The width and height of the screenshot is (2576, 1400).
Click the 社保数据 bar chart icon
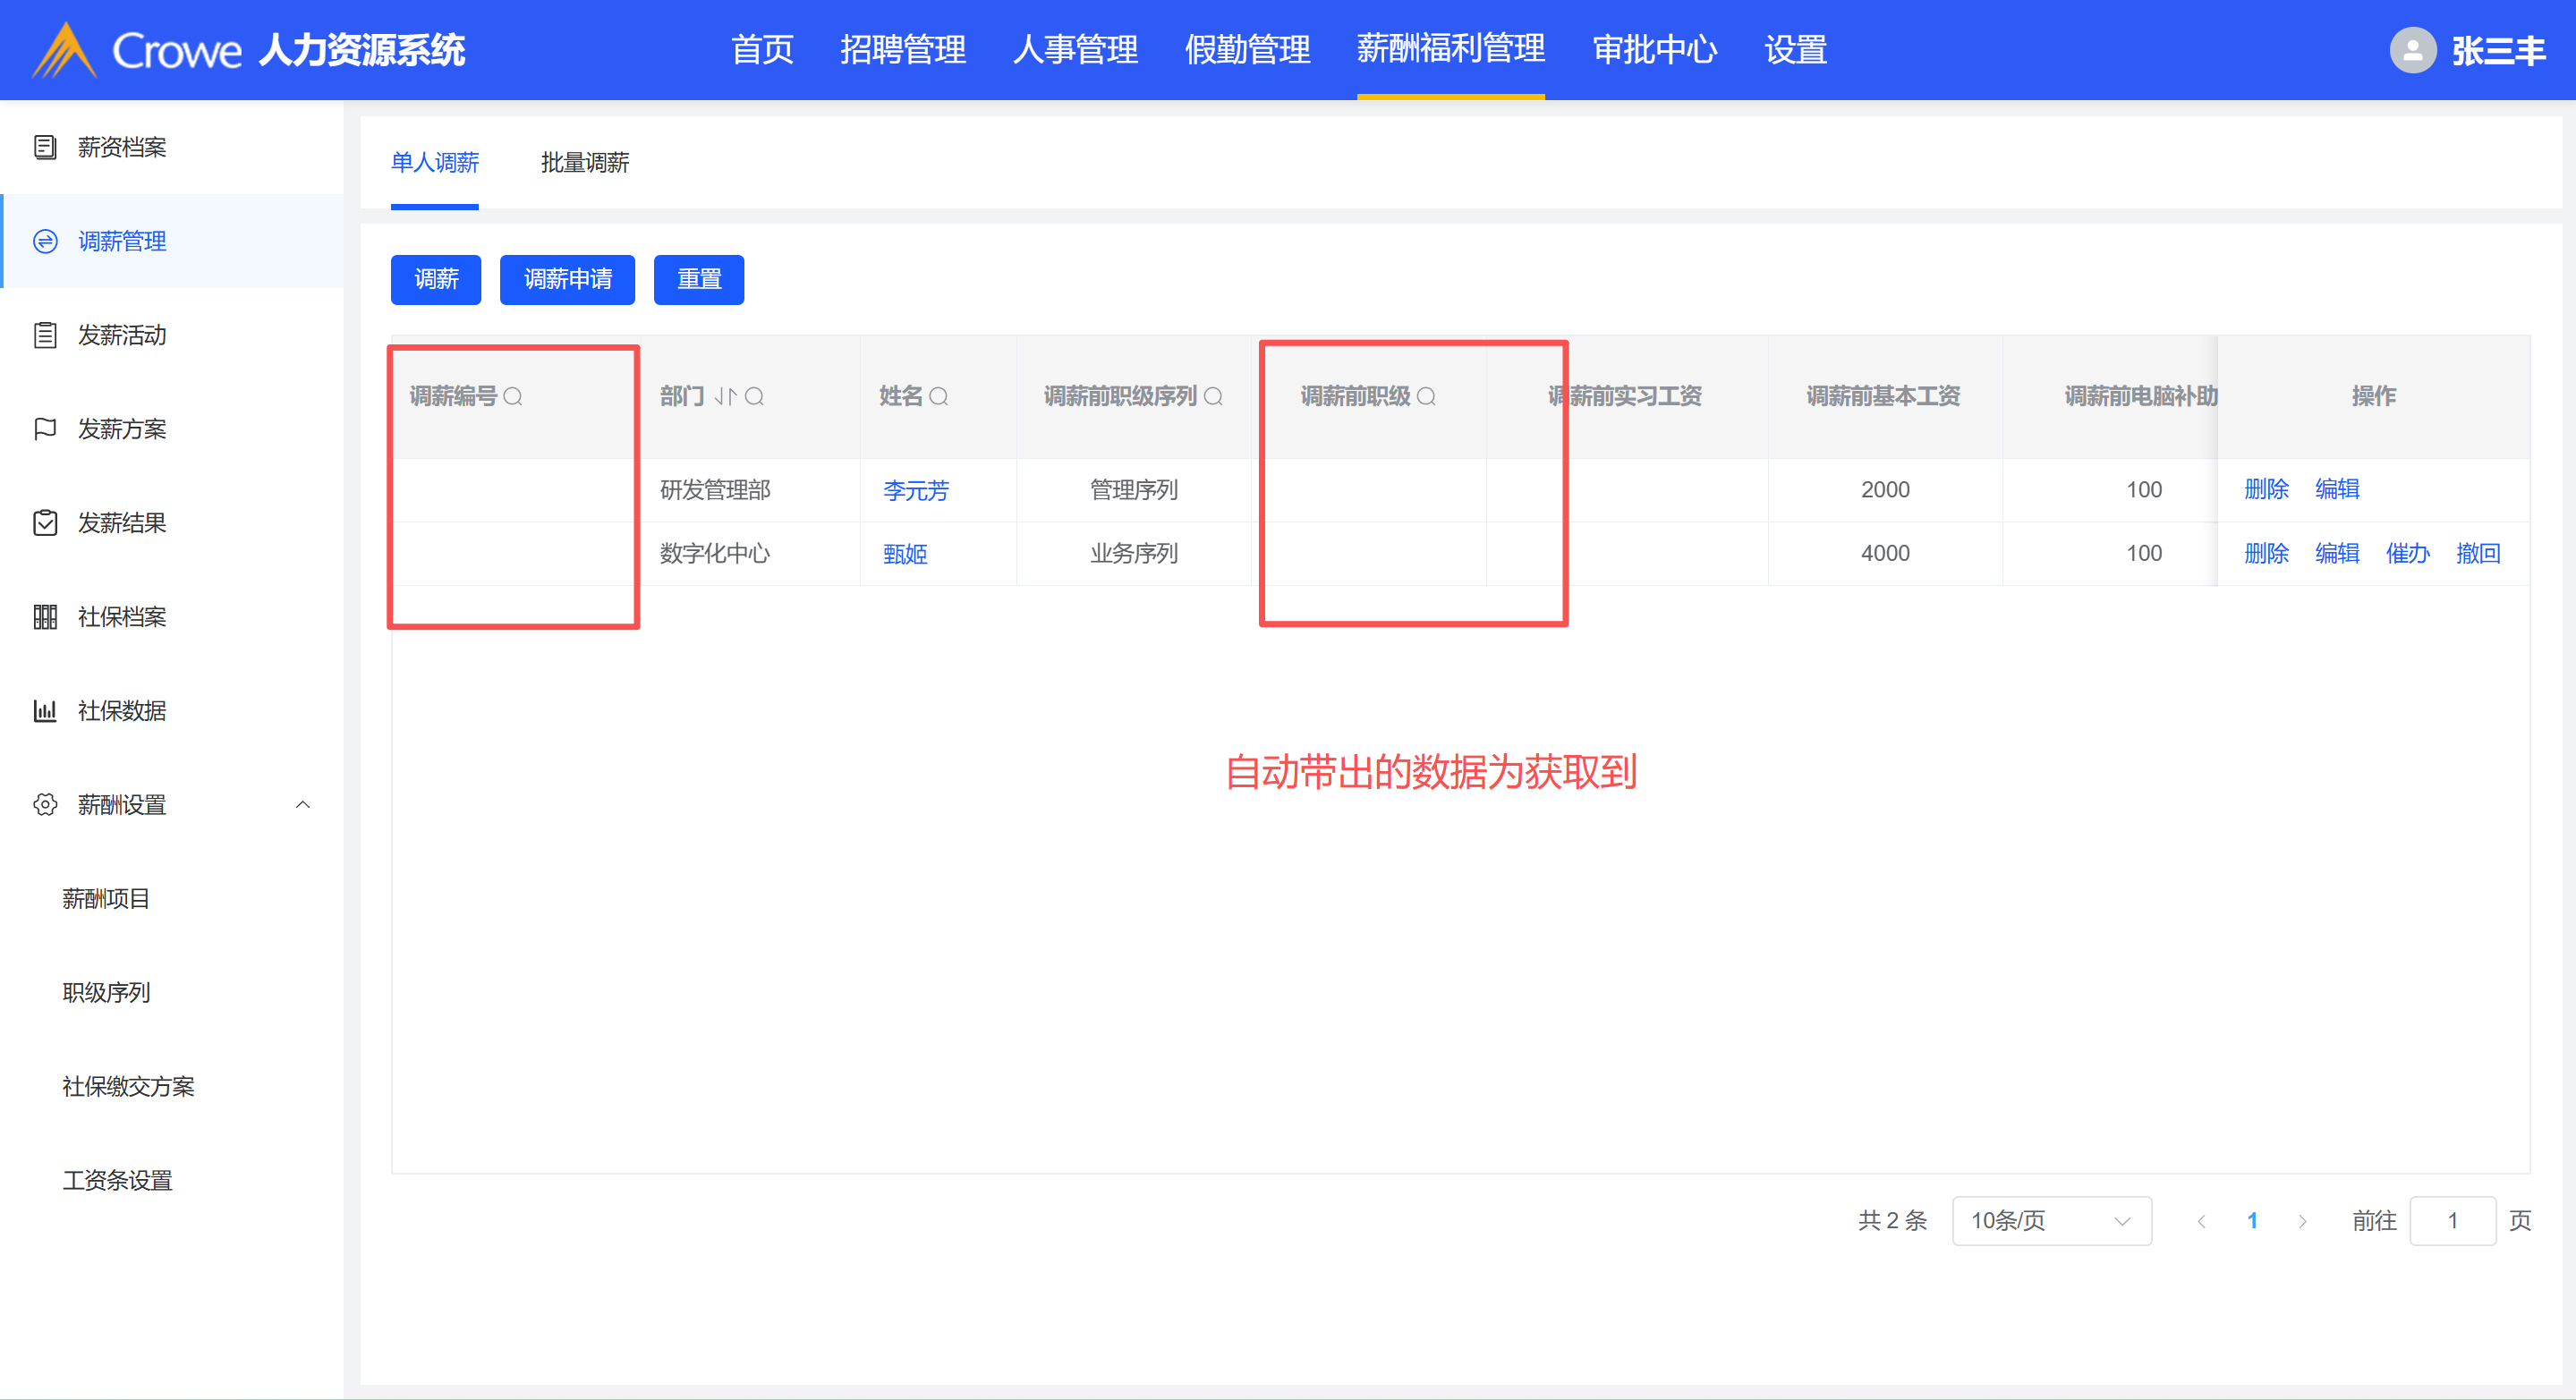click(45, 711)
